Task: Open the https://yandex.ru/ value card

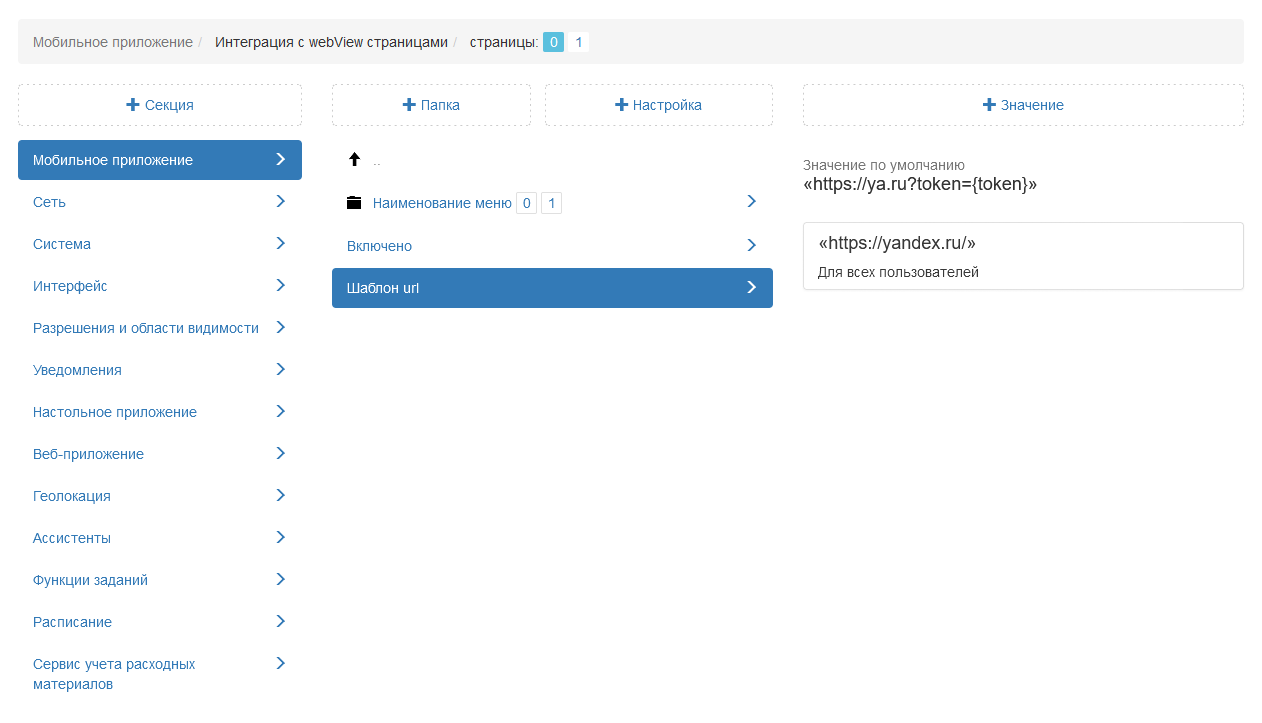Action: click(1022, 256)
